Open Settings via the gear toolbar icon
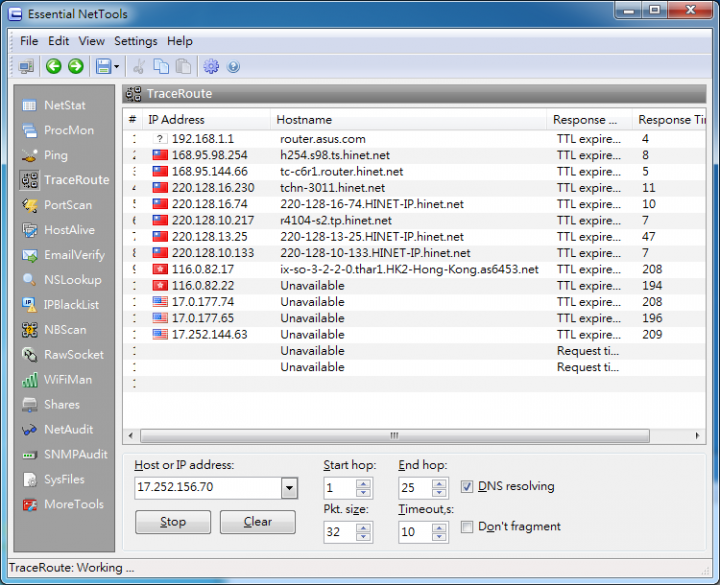The height and width of the screenshot is (585, 720). pos(211,67)
